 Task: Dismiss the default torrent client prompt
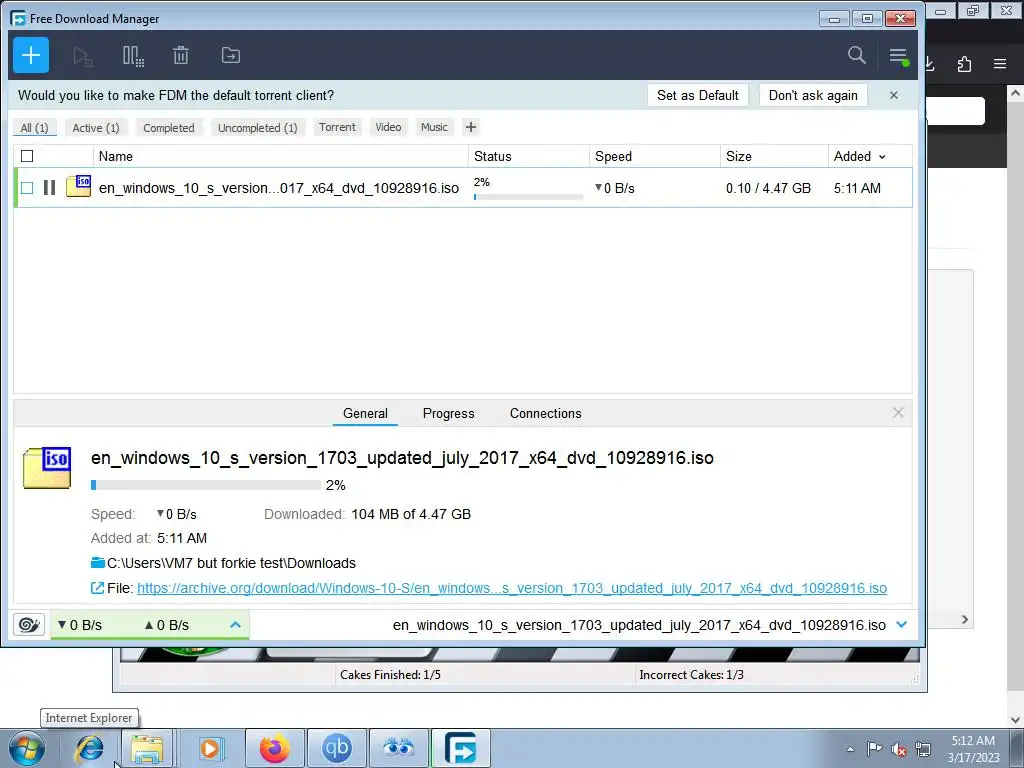coord(894,95)
